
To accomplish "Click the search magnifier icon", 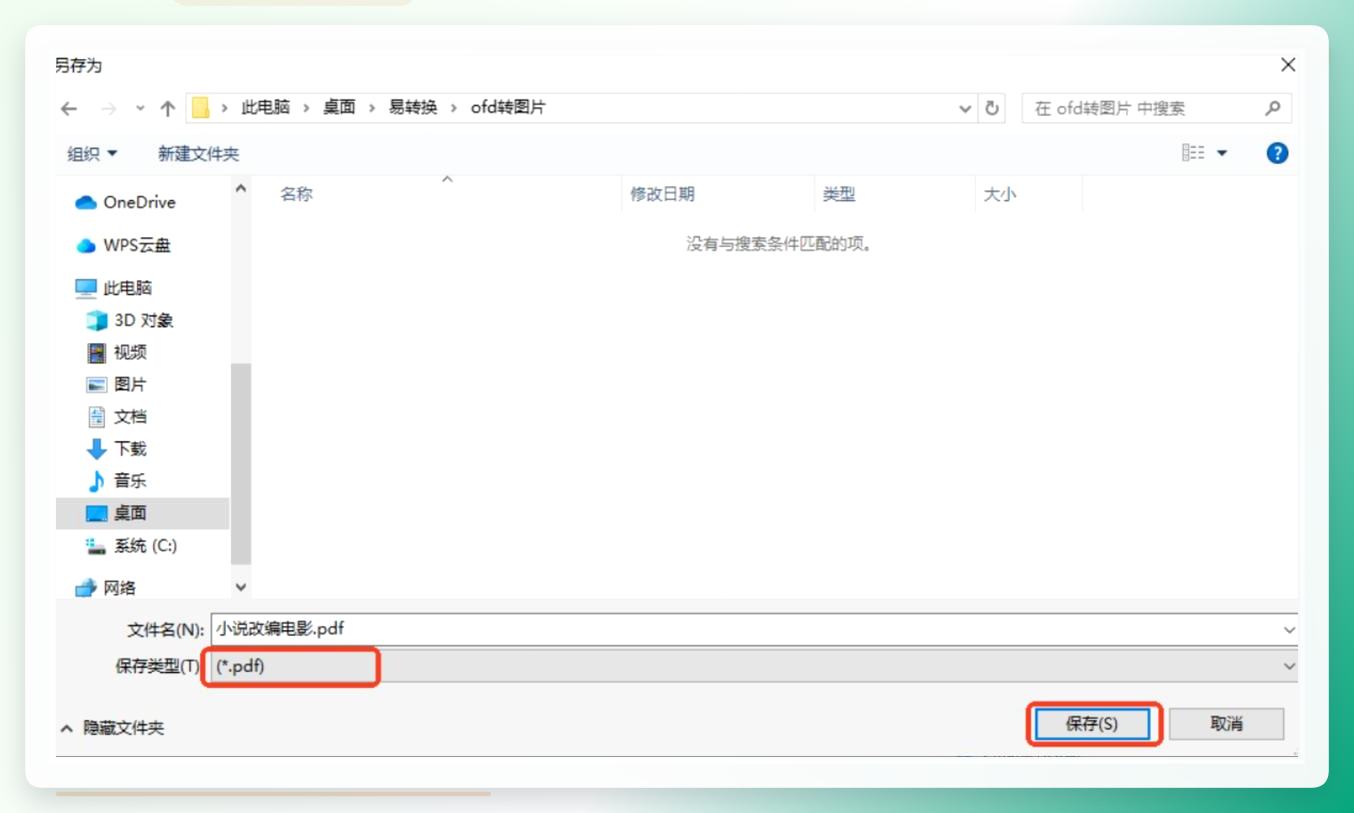I will 1273,108.
